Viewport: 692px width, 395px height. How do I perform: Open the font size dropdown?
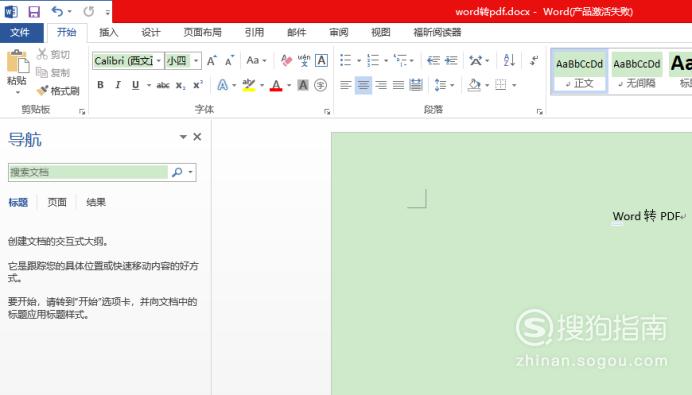pyautogui.click(x=196, y=60)
